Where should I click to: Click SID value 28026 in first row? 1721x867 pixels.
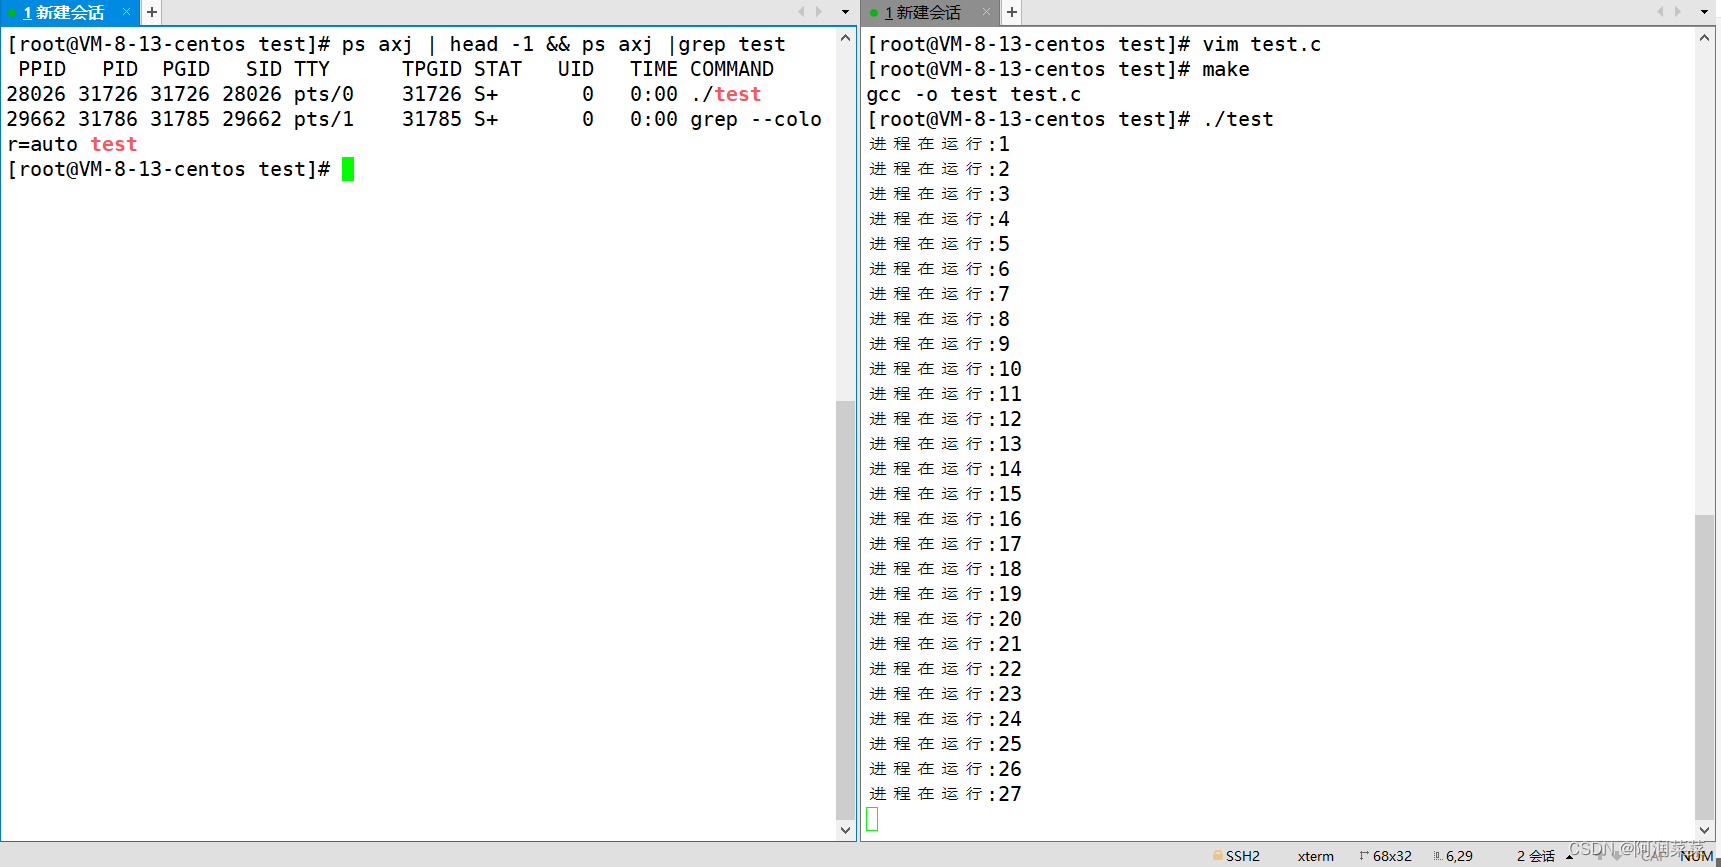click(252, 94)
